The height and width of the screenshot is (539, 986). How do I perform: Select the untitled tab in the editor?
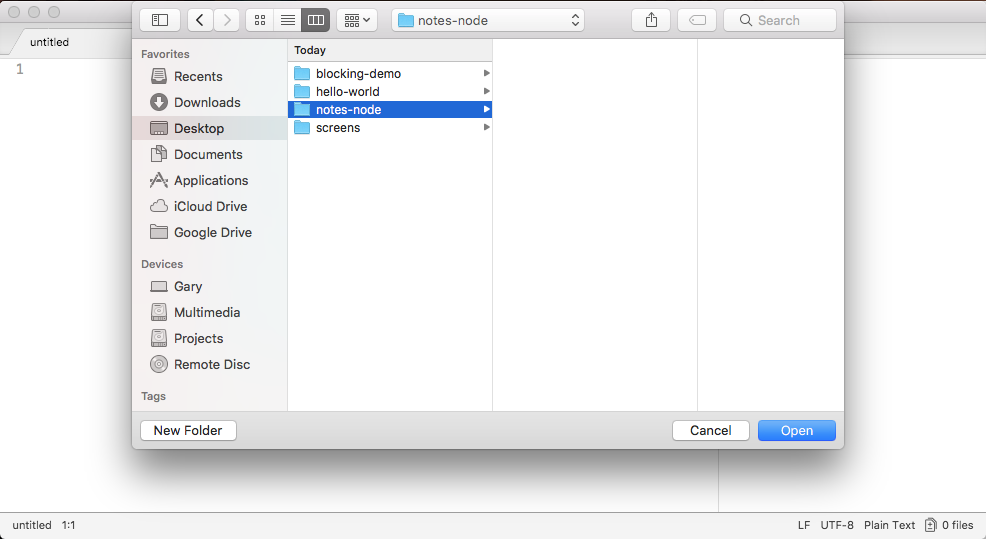tap(50, 42)
